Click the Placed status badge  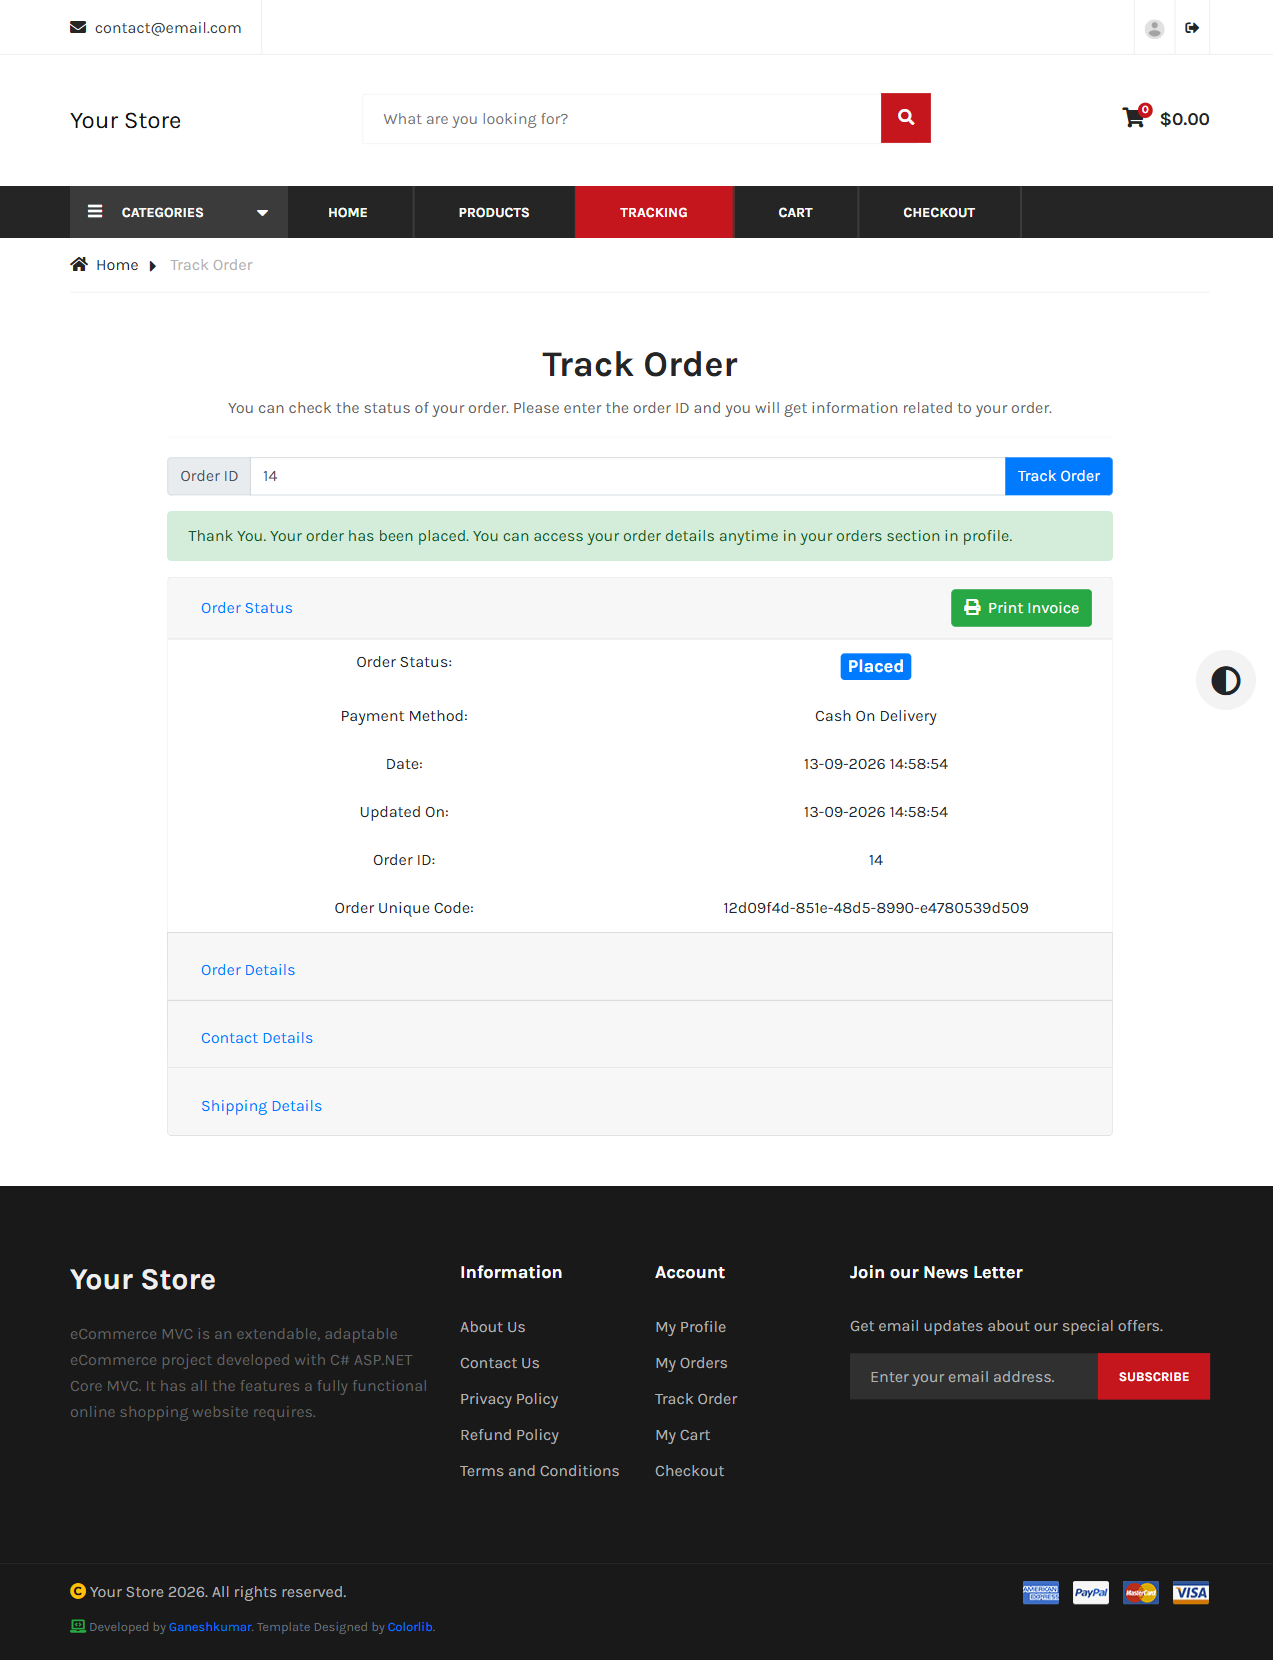(x=876, y=666)
